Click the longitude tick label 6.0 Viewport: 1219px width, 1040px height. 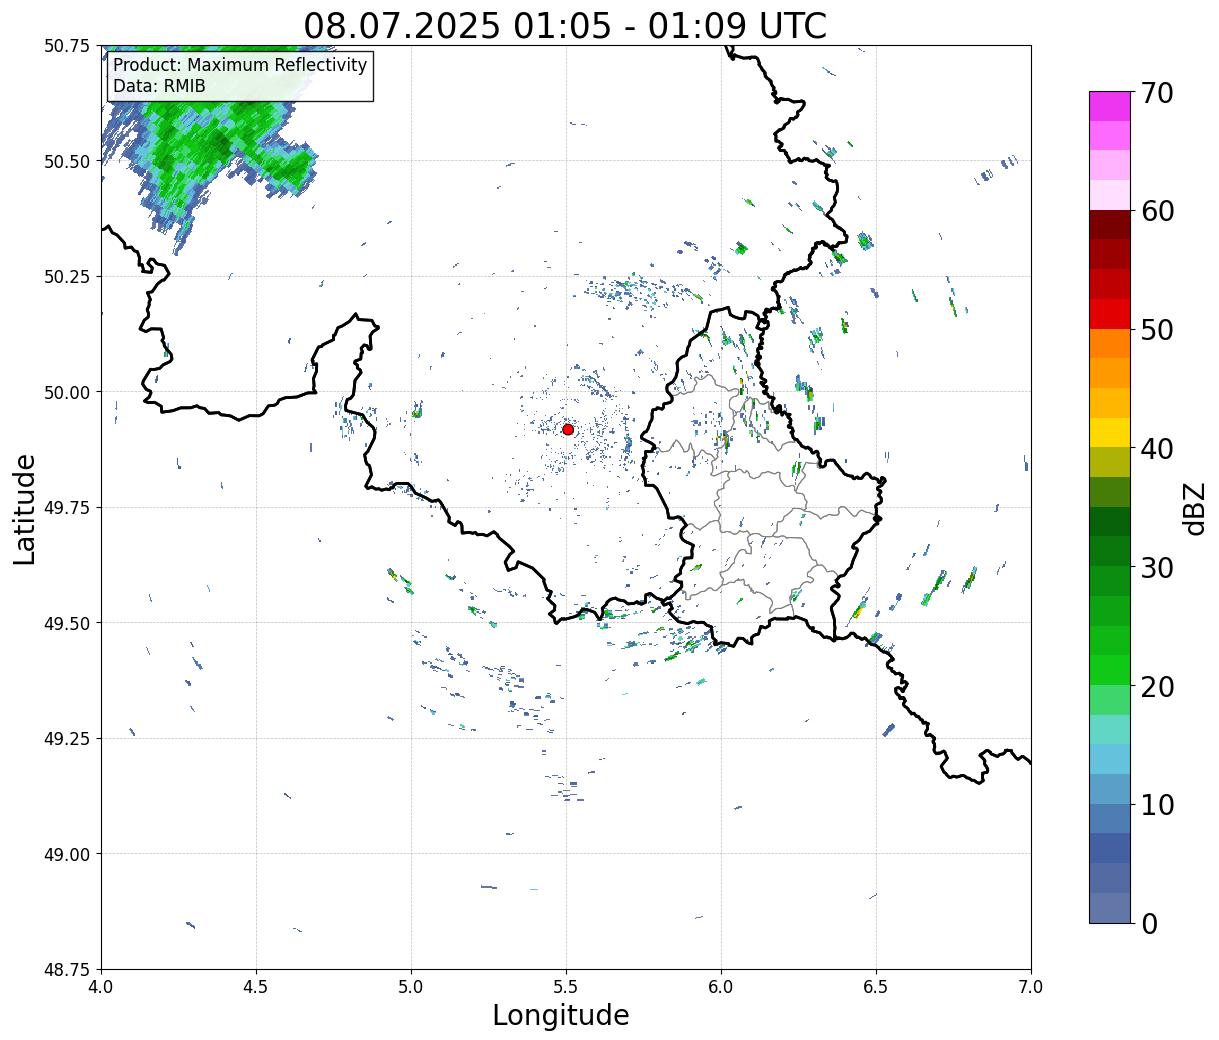721,986
